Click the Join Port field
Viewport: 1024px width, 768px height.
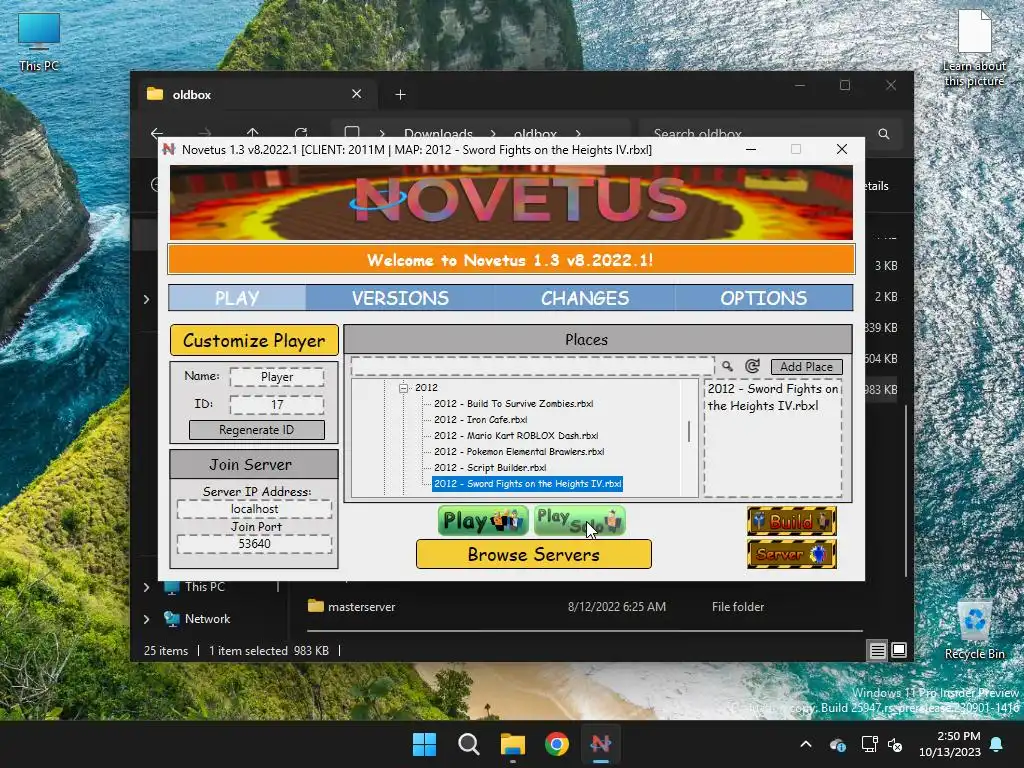coord(254,544)
